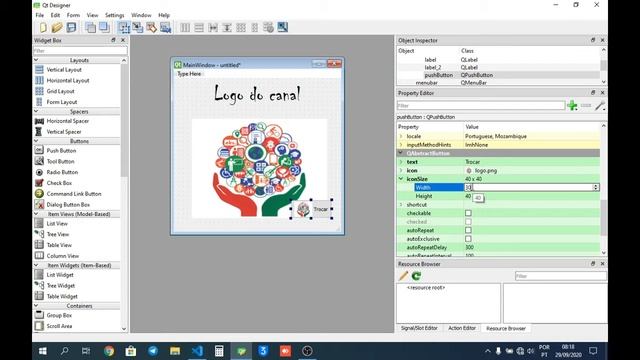Click Type Here in the form menubar
640x360 pixels.
(189, 74)
